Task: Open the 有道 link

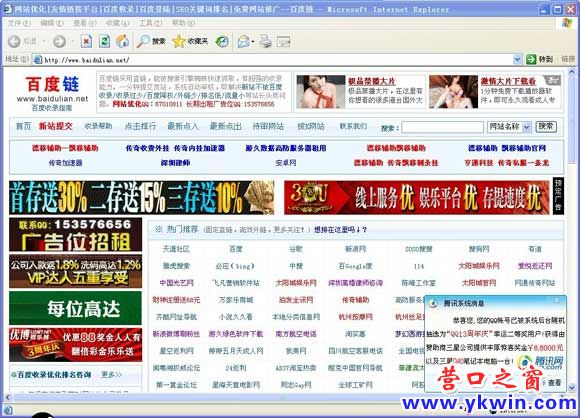Action: [535, 249]
